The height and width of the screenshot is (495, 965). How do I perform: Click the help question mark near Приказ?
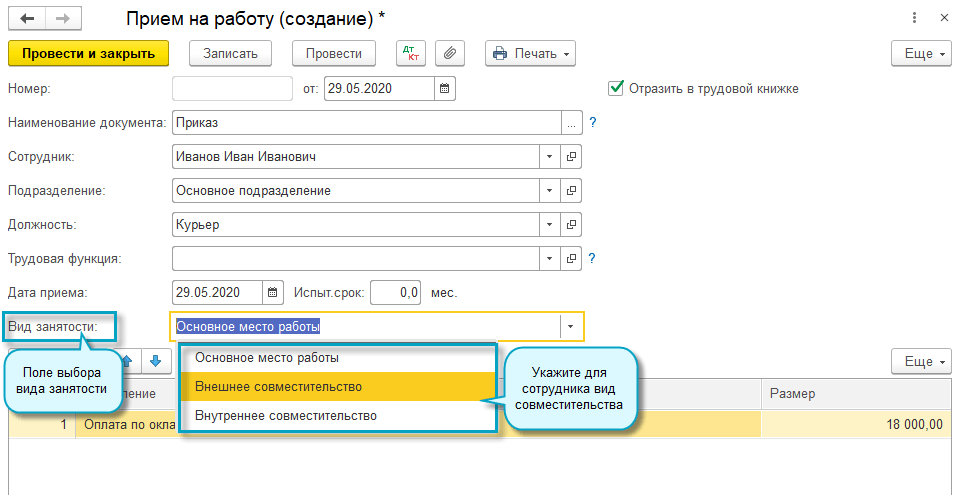point(592,123)
